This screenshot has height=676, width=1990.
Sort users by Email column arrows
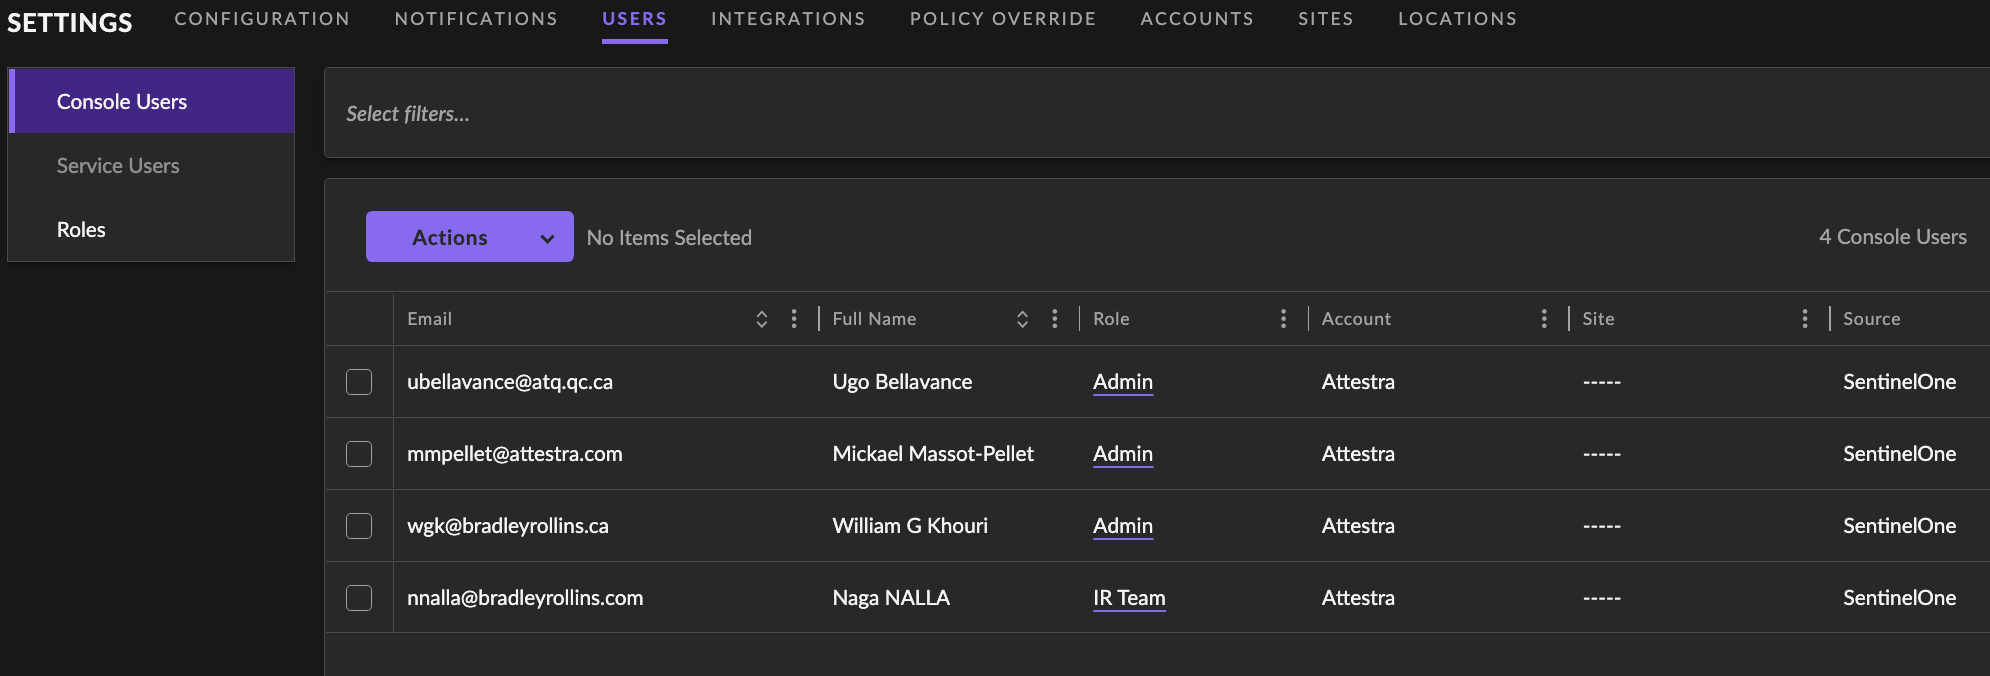pos(761,319)
